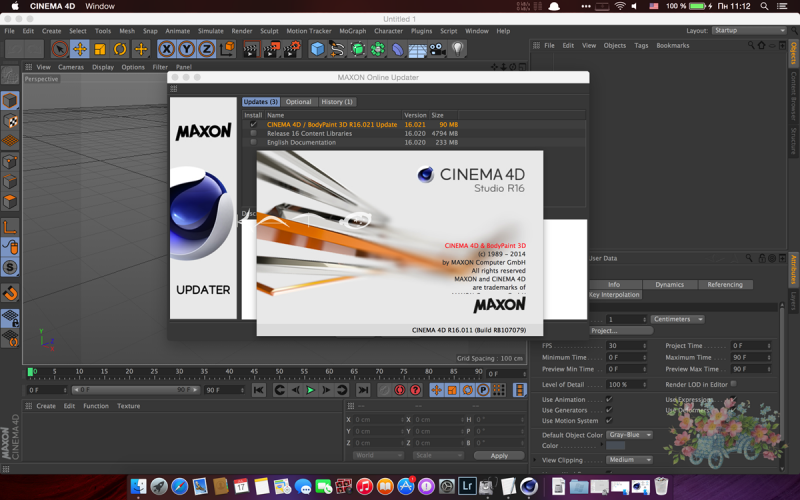The height and width of the screenshot is (500, 800).
Task: Add a Cube primitive object
Action: click(x=317, y=48)
